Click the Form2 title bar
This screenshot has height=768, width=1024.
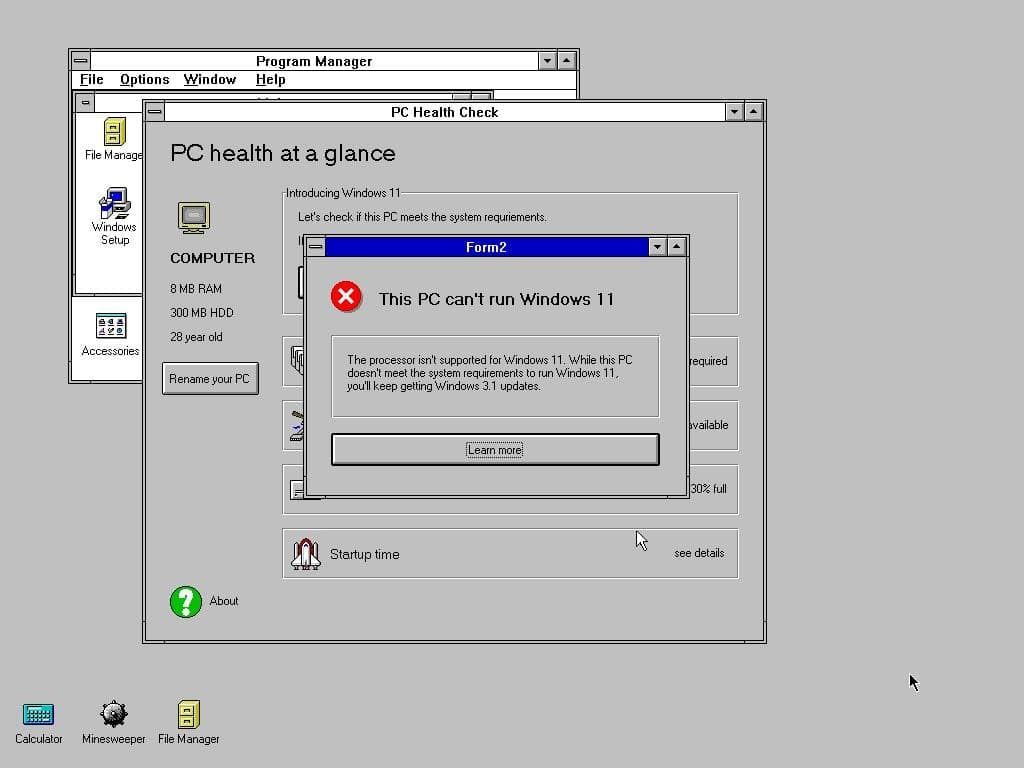pos(487,247)
